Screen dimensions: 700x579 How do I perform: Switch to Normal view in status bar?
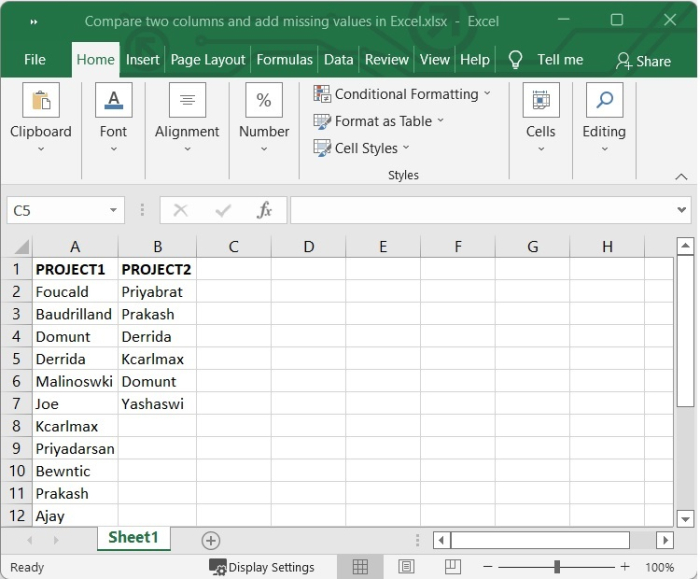click(x=360, y=567)
